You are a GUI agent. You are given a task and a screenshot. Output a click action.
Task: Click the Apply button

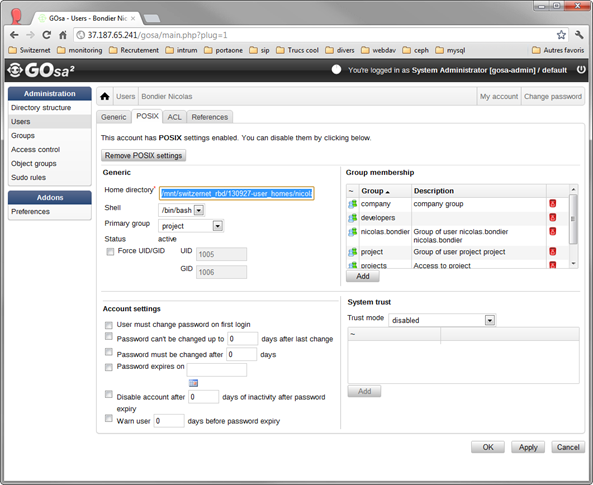[528, 447]
